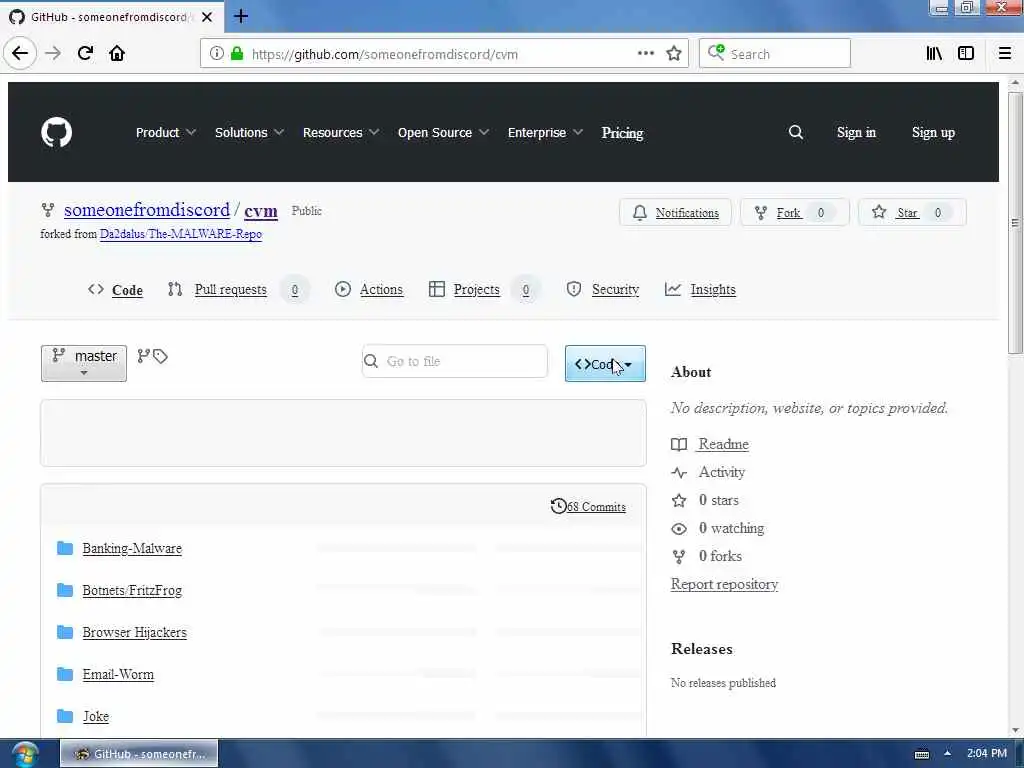1024x768 pixels.
Task: Reload the page with the refresh icon
Action: point(86,53)
